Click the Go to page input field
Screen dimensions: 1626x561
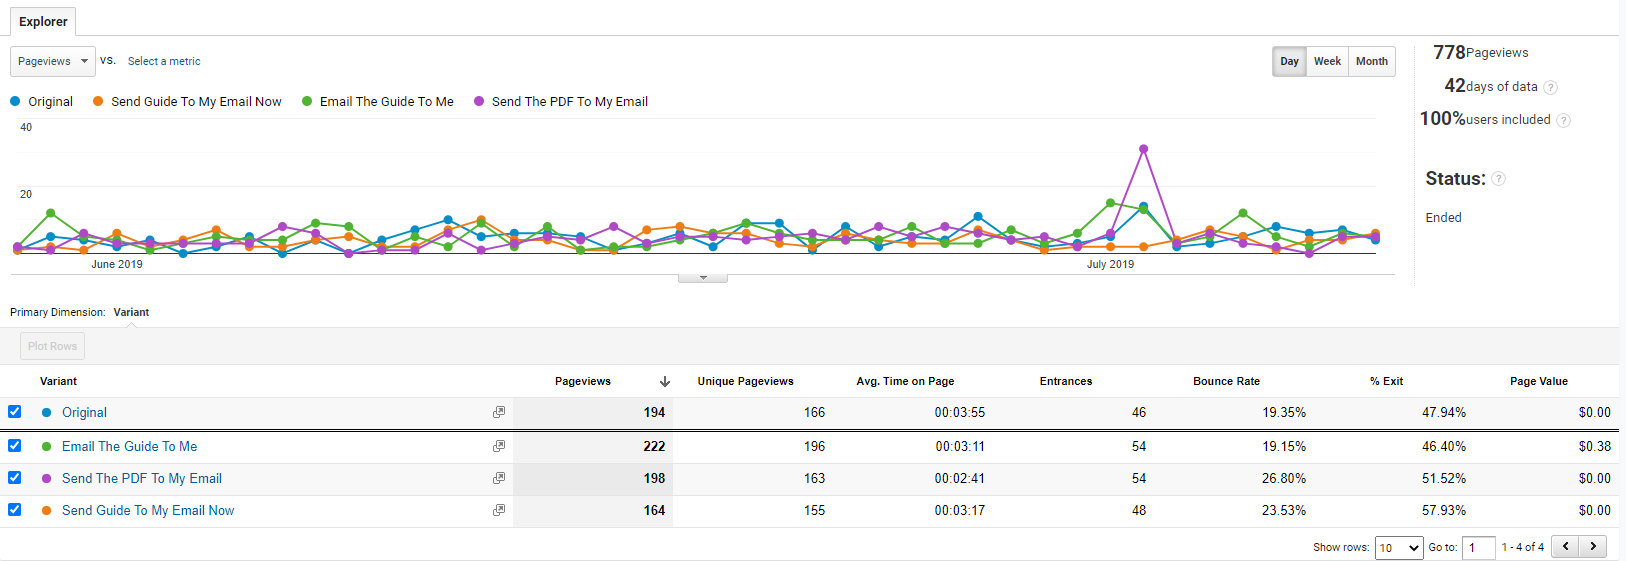click(x=1478, y=547)
